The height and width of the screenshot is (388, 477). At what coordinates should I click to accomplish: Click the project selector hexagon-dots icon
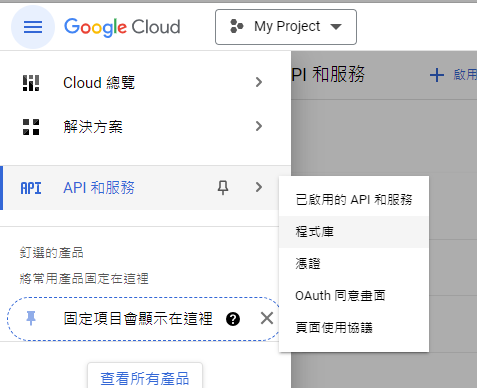[237, 26]
